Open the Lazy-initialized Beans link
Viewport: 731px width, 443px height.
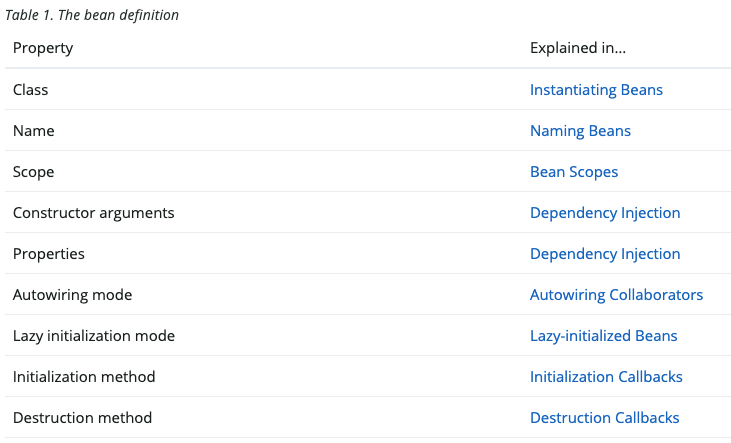point(603,336)
